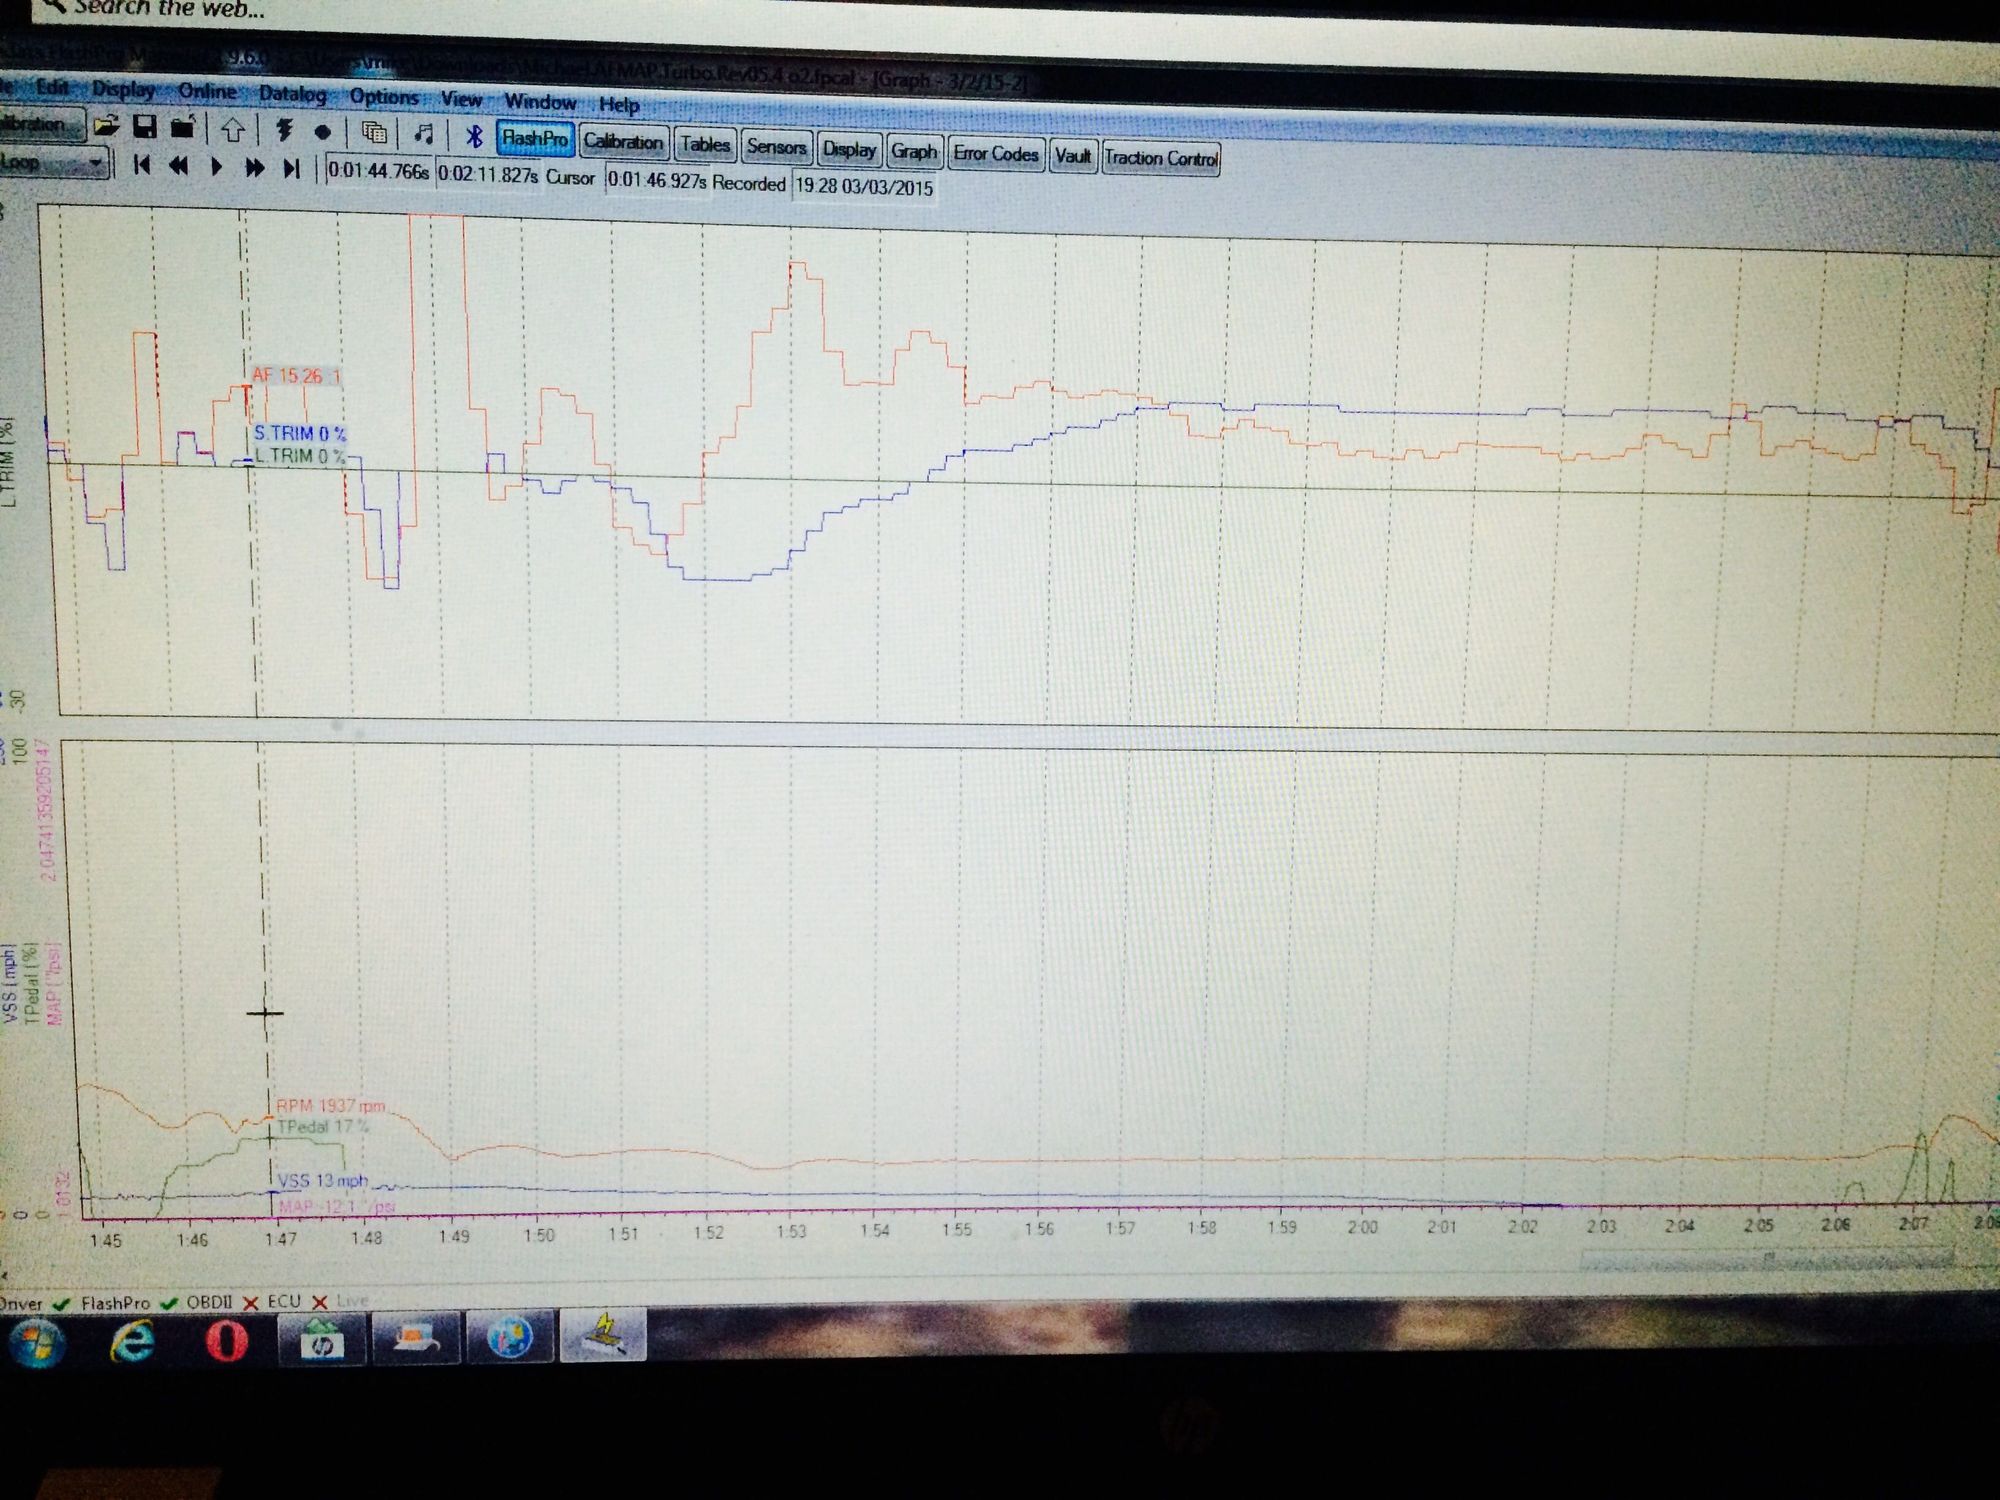Toggle the Graph window button

click(x=913, y=151)
